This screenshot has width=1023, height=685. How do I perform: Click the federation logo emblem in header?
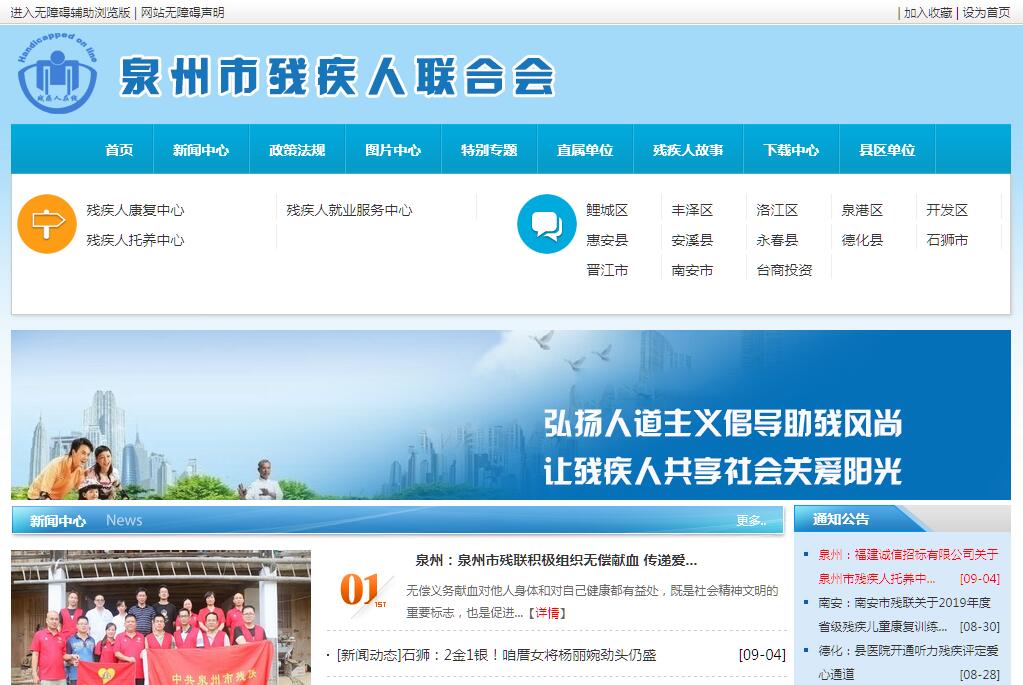[57, 74]
